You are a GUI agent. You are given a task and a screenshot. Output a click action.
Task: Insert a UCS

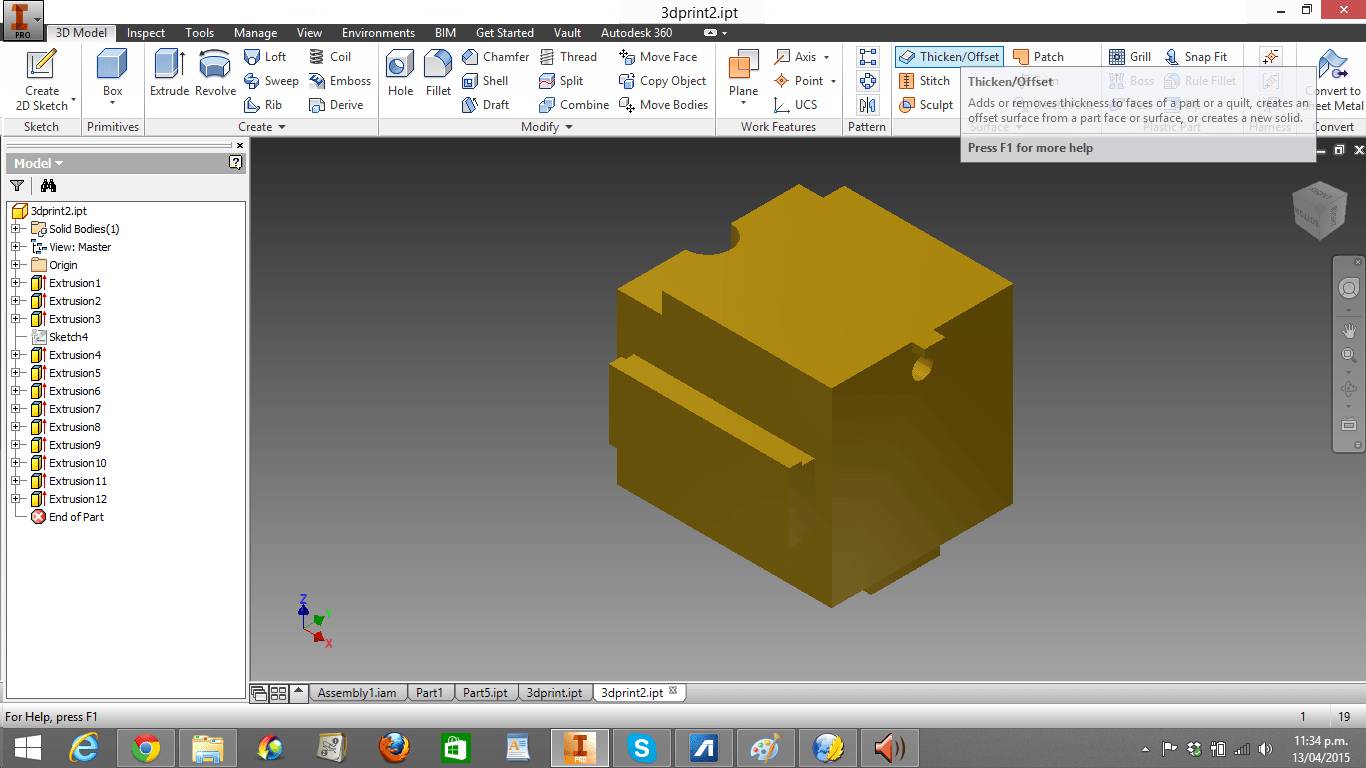click(x=796, y=105)
